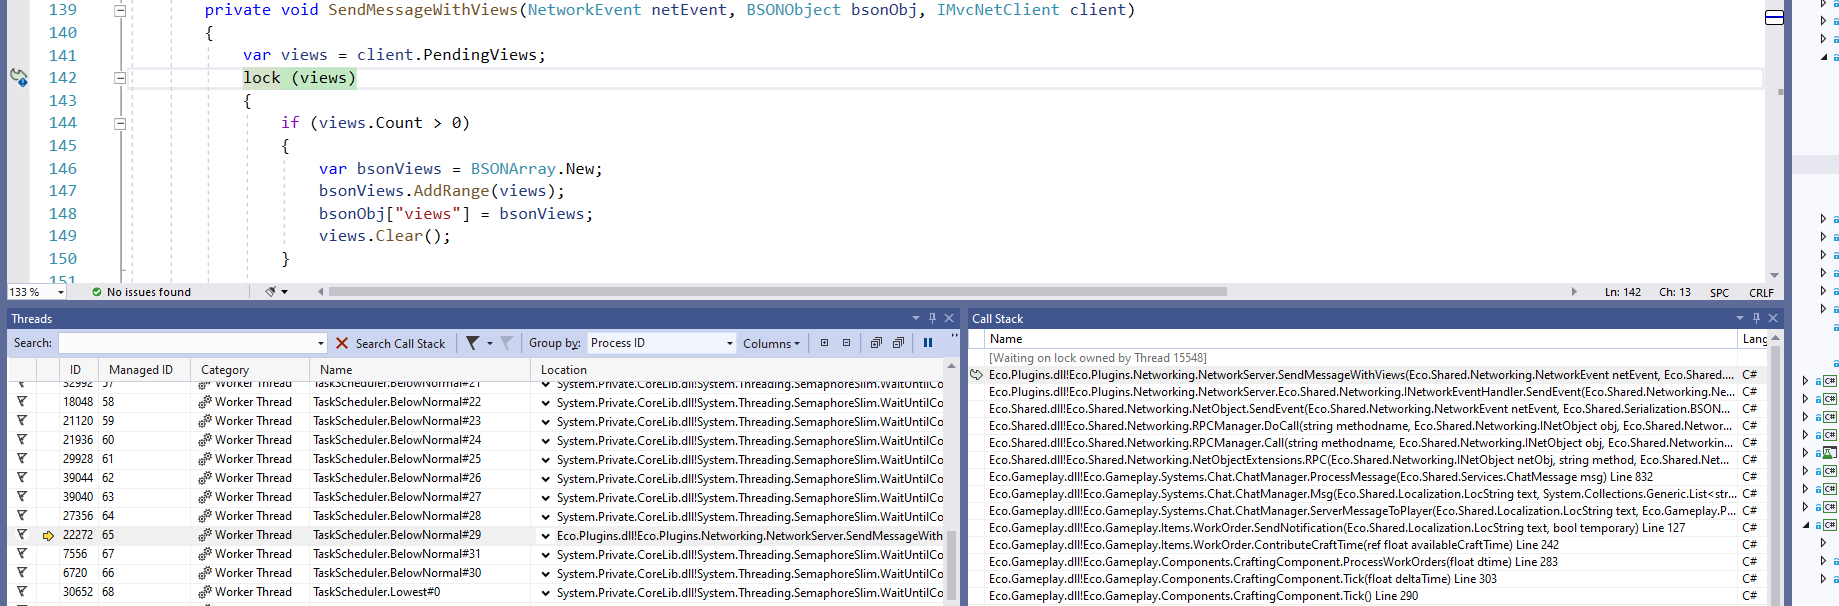This screenshot has height=606, width=1839.
Task: Toggle the flag for thread 29928
Action: pyautogui.click(x=21, y=458)
